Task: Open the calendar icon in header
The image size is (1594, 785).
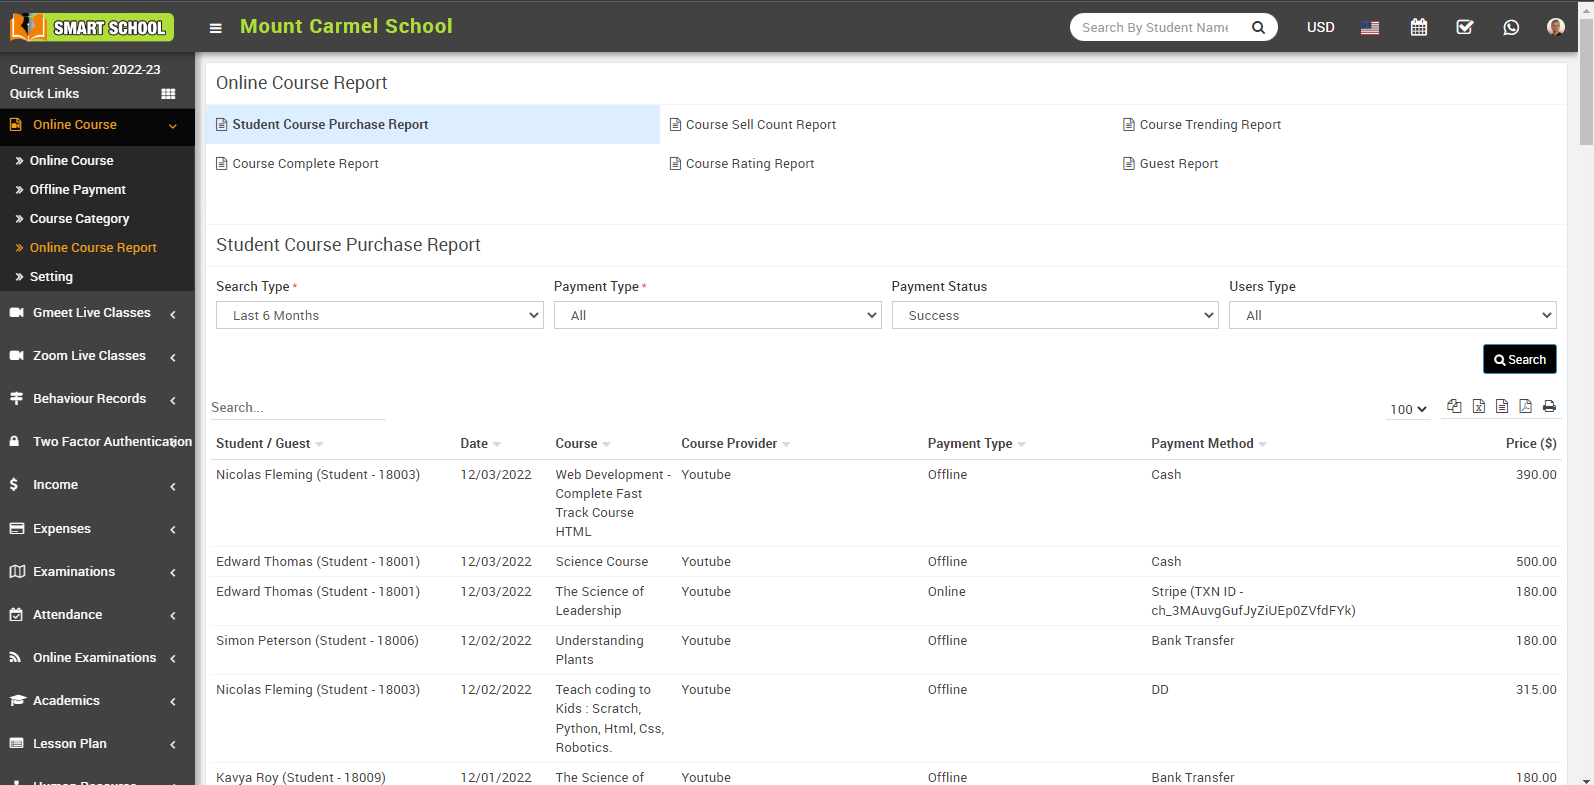Action: [1418, 27]
